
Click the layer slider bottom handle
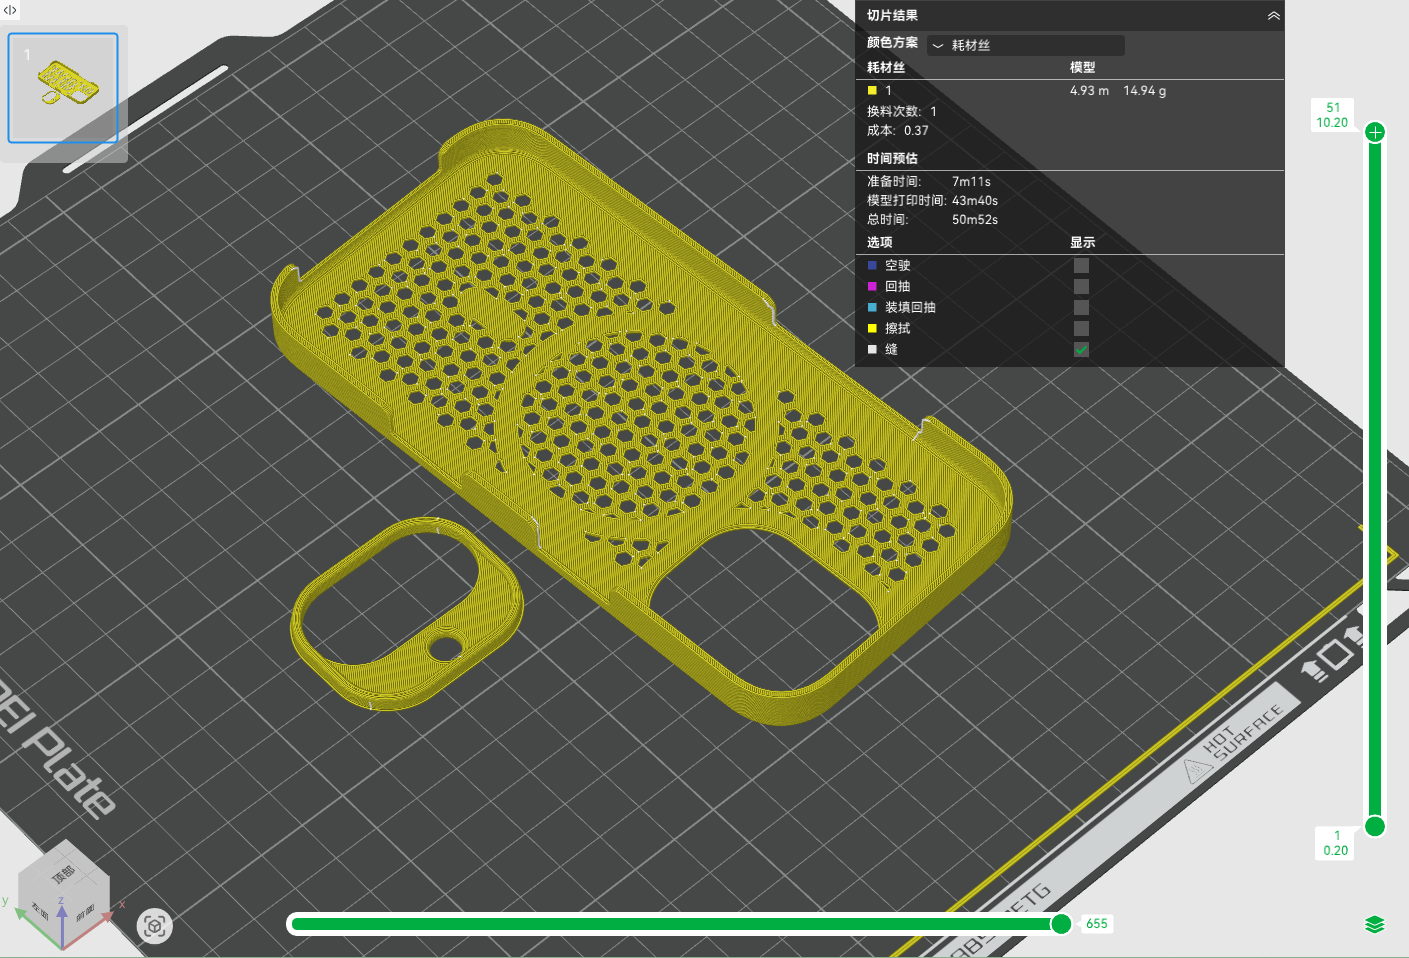(1375, 826)
